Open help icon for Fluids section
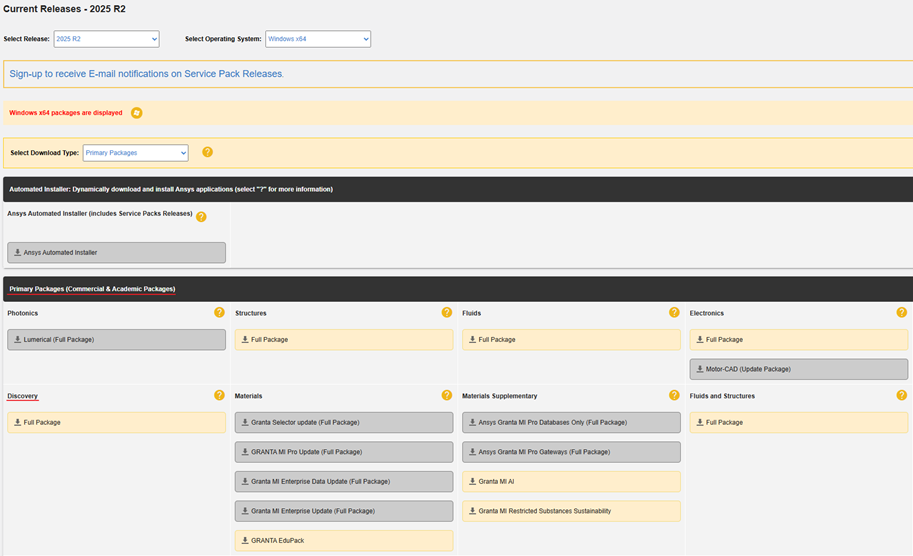 (x=674, y=313)
